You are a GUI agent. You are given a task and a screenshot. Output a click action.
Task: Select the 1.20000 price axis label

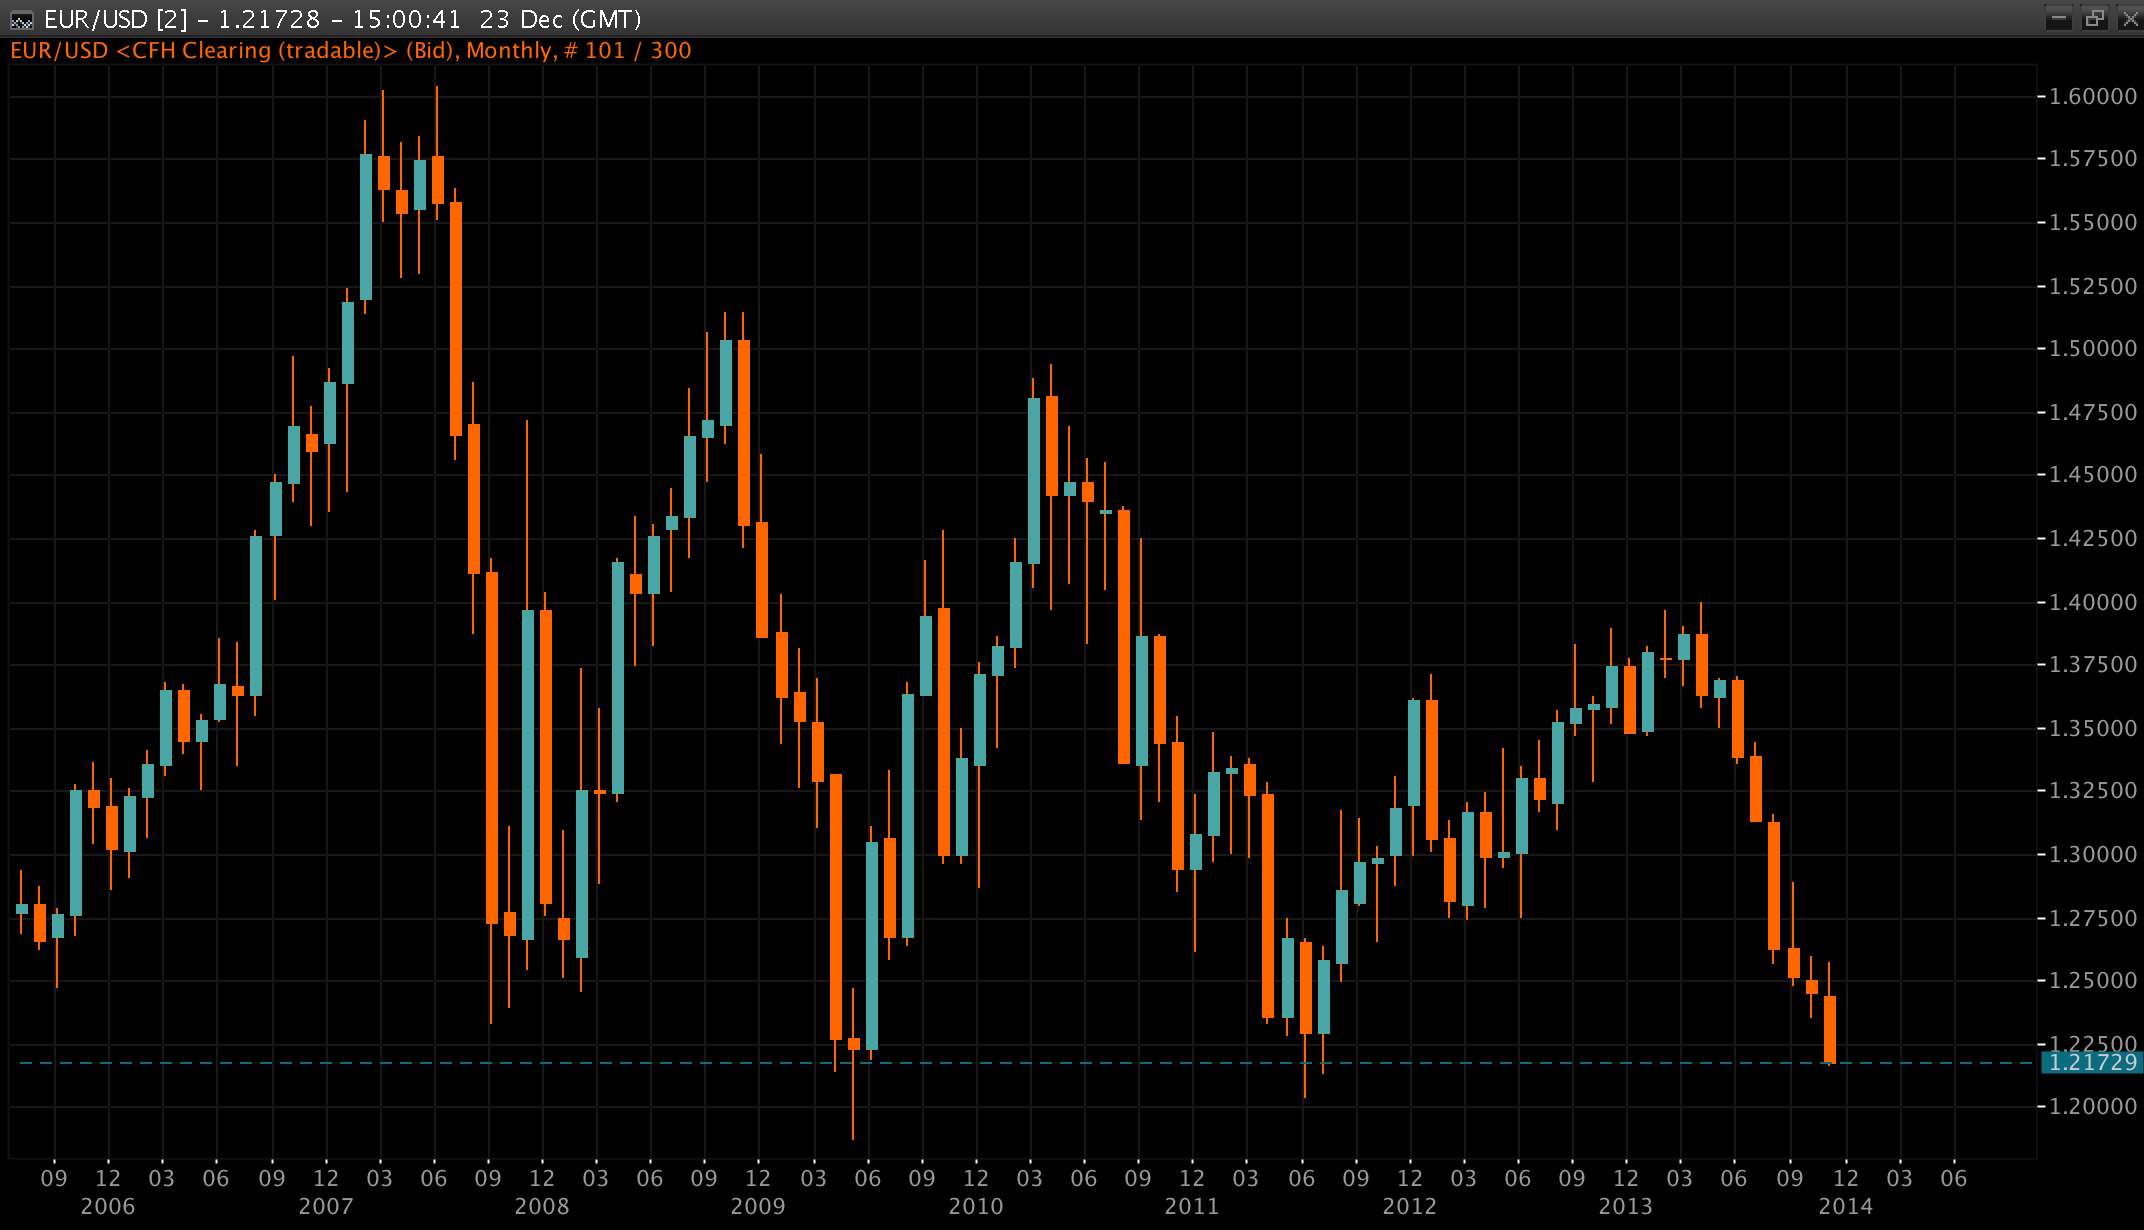coord(2091,1107)
